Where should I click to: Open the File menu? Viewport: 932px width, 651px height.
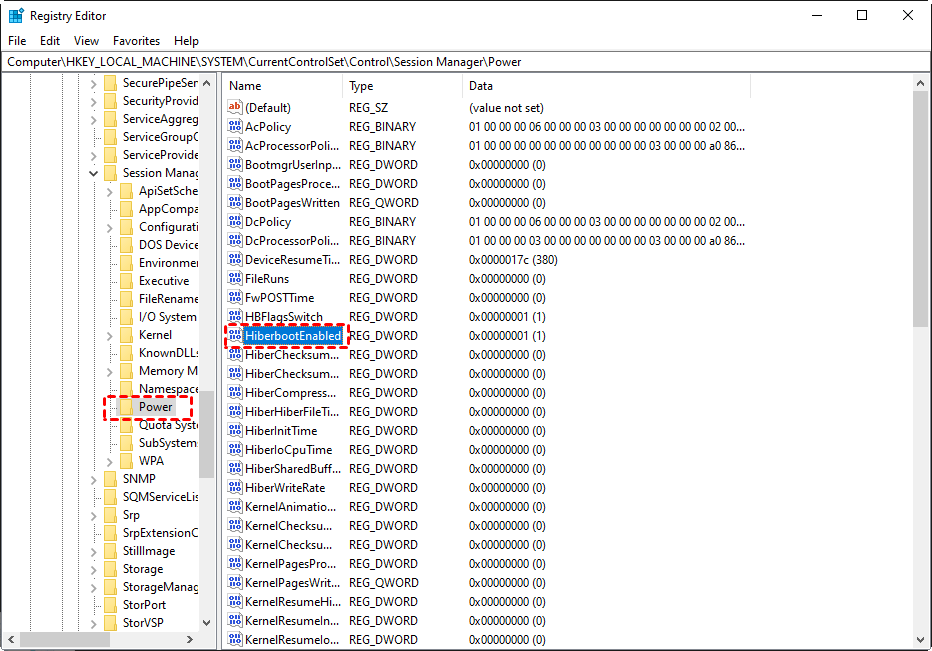click(x=17, y=40)
